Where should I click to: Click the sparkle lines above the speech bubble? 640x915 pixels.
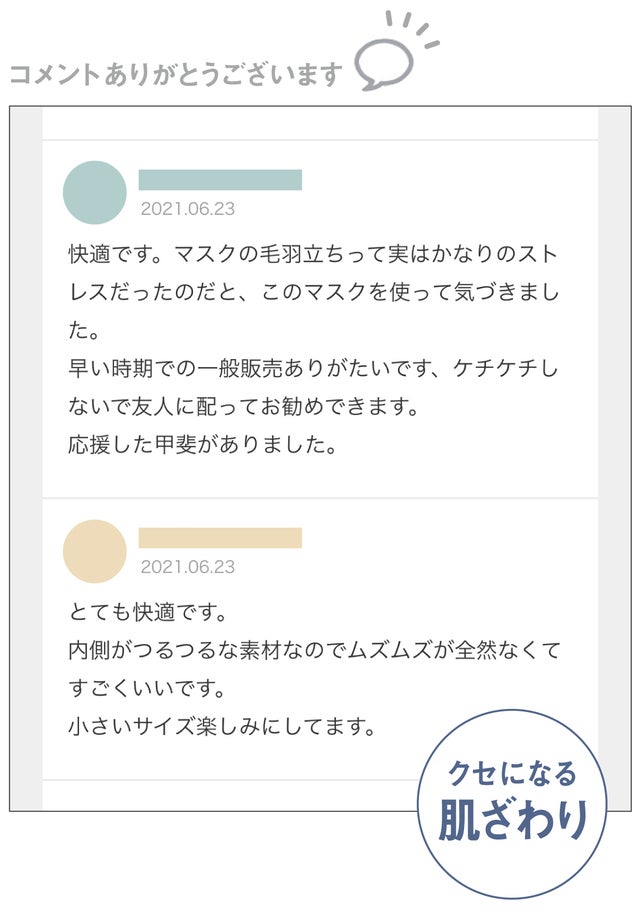(x=410, y=29)
